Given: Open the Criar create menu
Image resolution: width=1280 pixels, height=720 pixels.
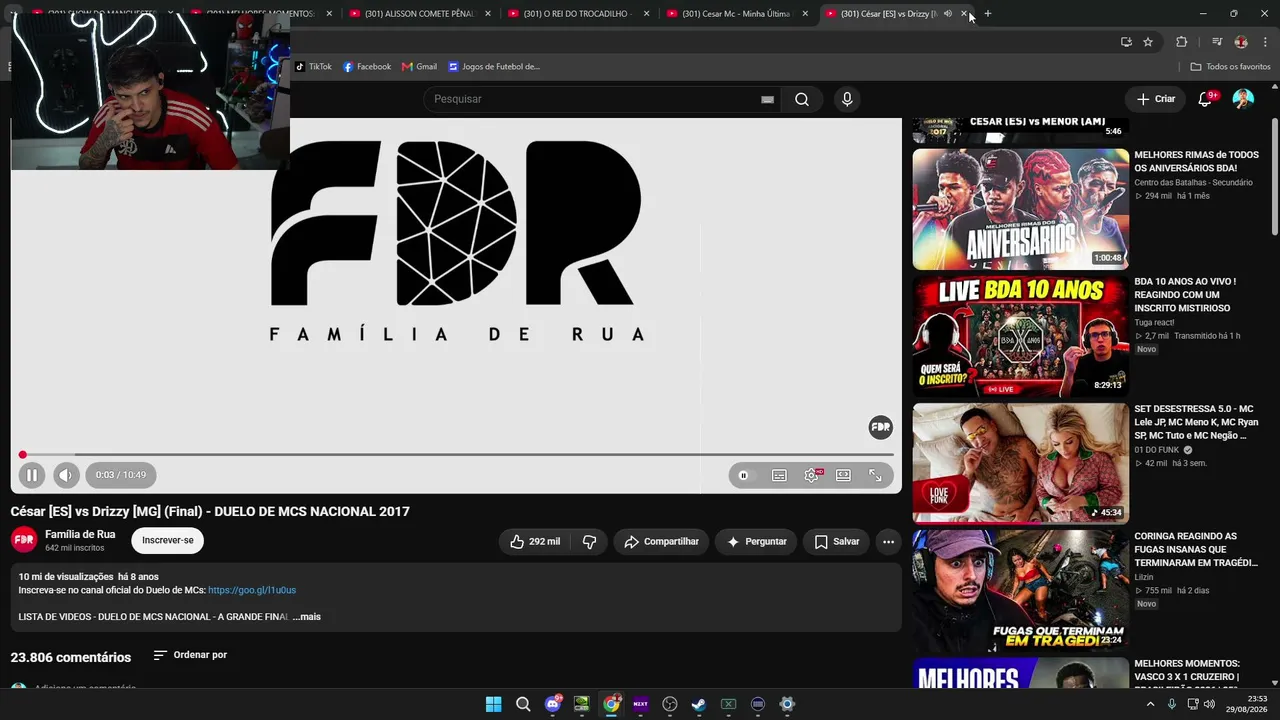Looking at the screenshot, I should 1155,99.
